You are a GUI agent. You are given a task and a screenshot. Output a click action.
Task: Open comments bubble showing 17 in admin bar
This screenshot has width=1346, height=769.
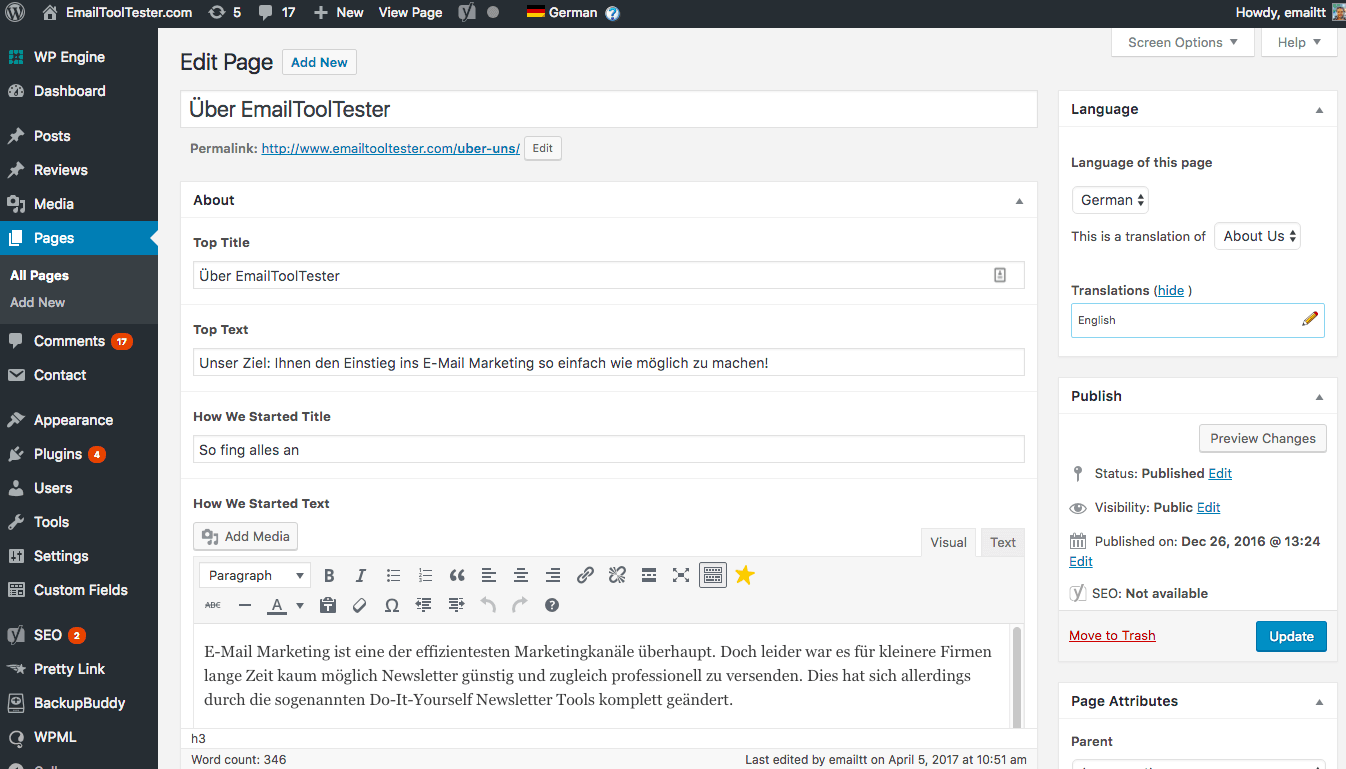click(276, 13)
